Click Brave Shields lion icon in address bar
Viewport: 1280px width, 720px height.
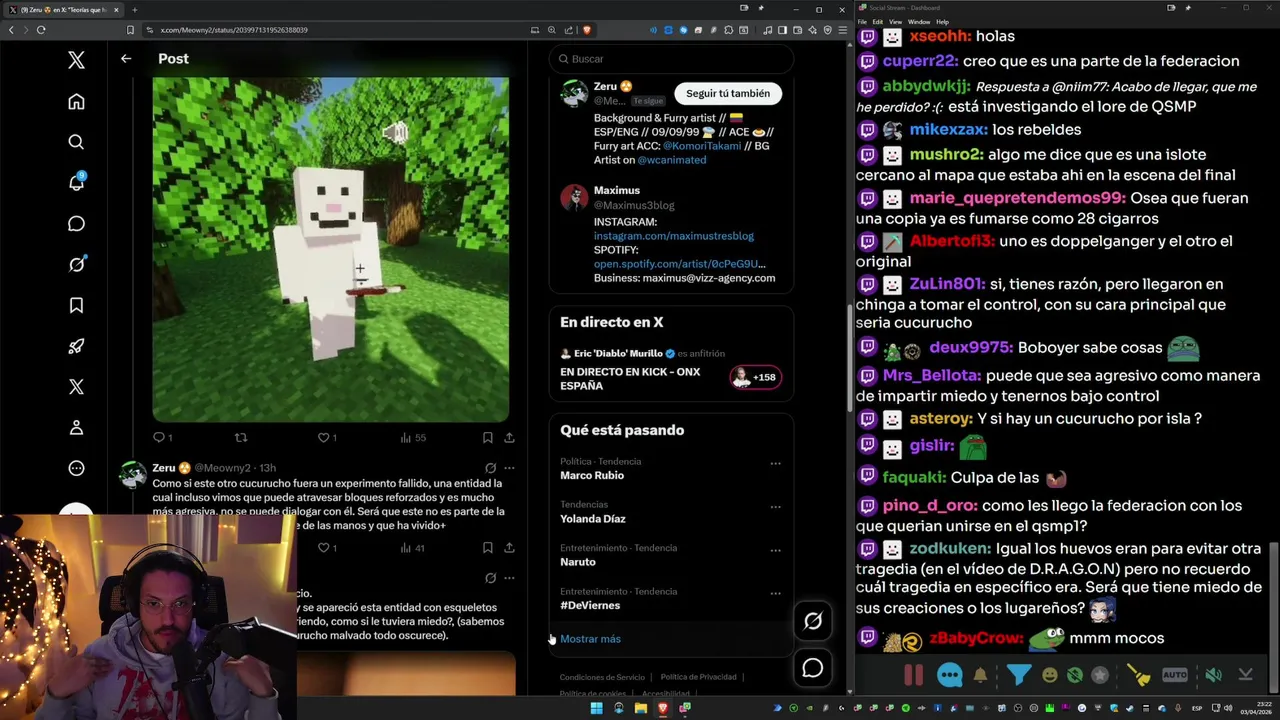[586, 30]
